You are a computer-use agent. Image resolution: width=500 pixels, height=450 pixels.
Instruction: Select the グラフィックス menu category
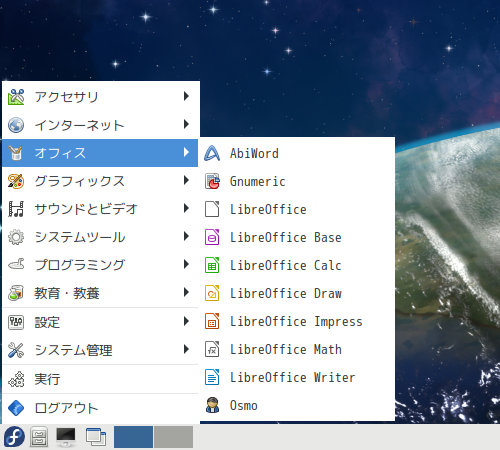coord(100,181)
